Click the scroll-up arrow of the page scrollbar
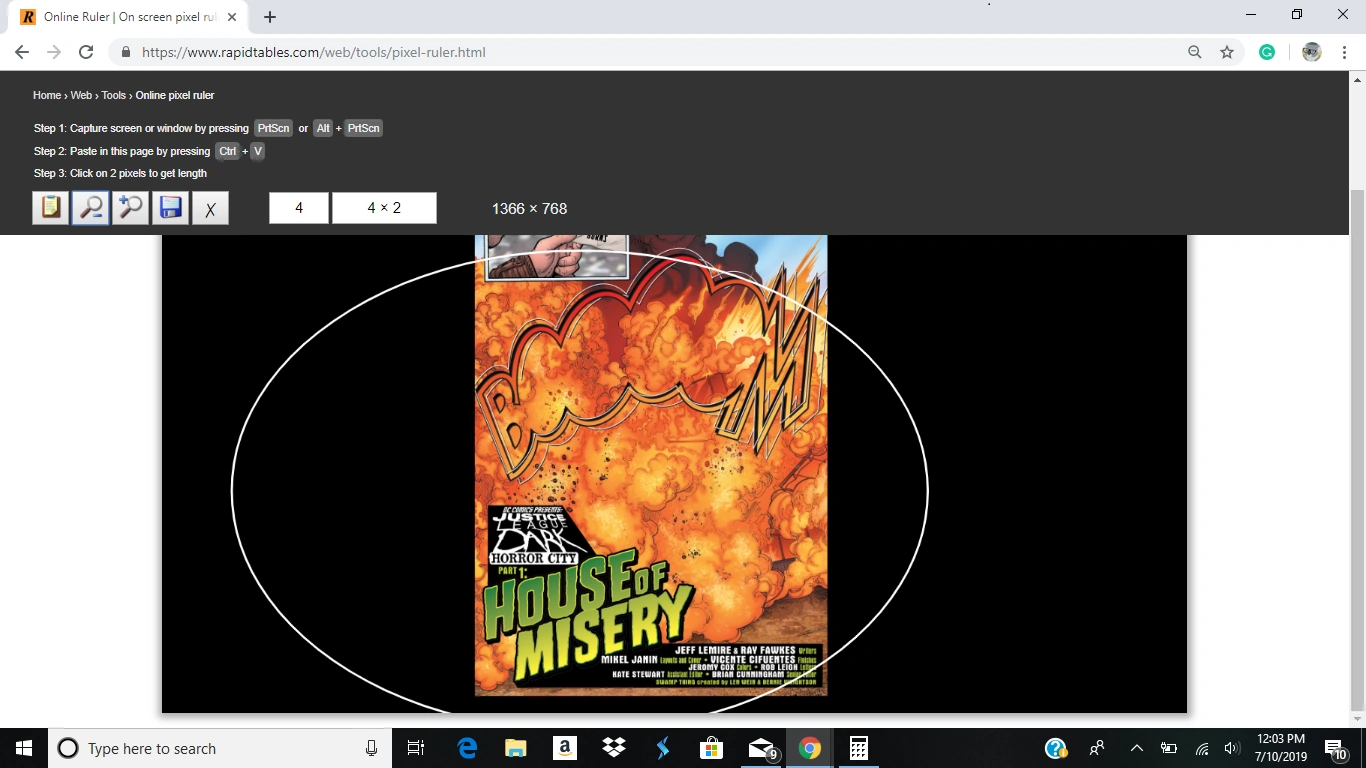1366x768 pixels. tap(1358, 79)
